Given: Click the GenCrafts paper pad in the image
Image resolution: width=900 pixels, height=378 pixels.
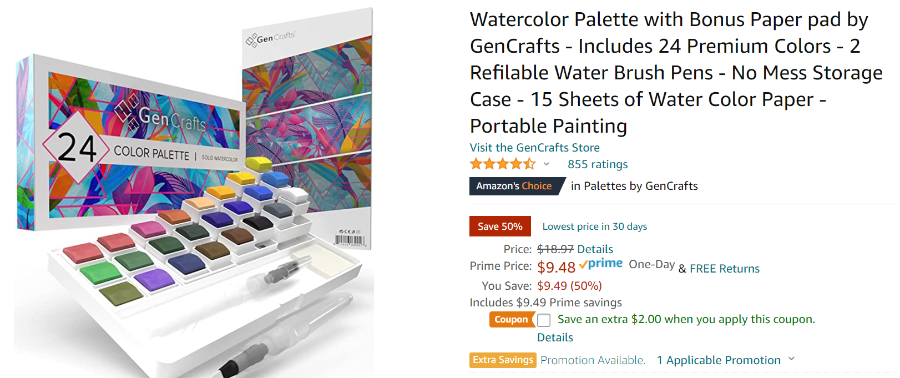Looking at the screenshot, I should click(x=308, y=129).
